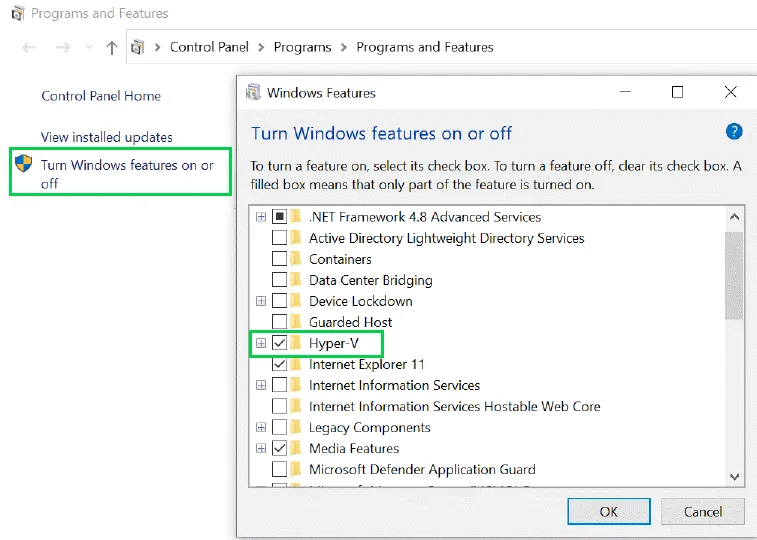The width and height of the screenshot is (757, 540).
Task: Close the Windows Features dialog
Action: point(730,92)
